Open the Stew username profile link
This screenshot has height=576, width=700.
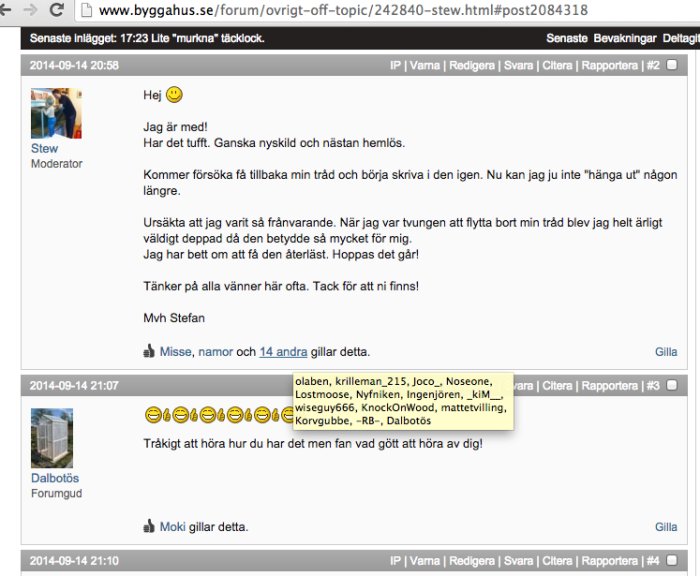click(x=44, y=148)
